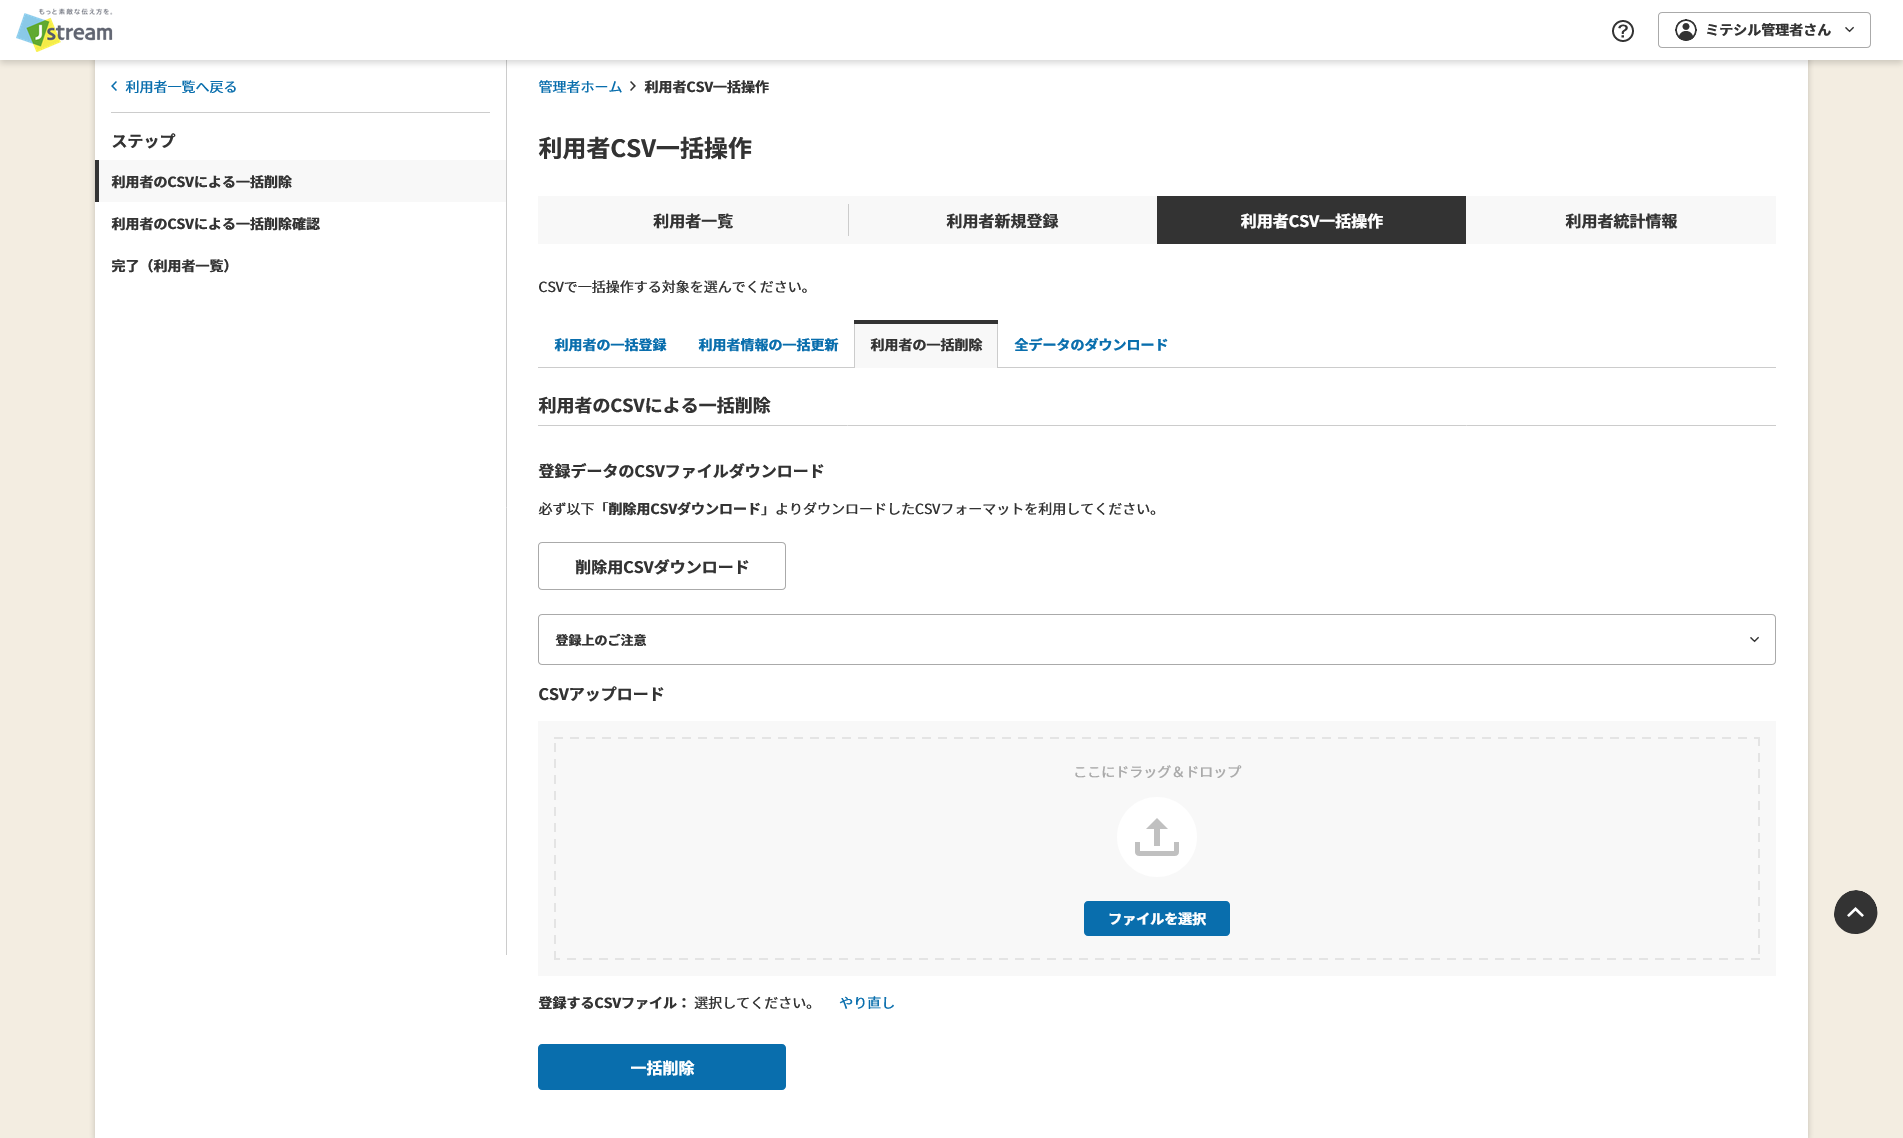Viewport: 1903px width, 1138px height.
Task: Navigate to 管理者ホーム via the breadcrumb
Action: (577, 86)
